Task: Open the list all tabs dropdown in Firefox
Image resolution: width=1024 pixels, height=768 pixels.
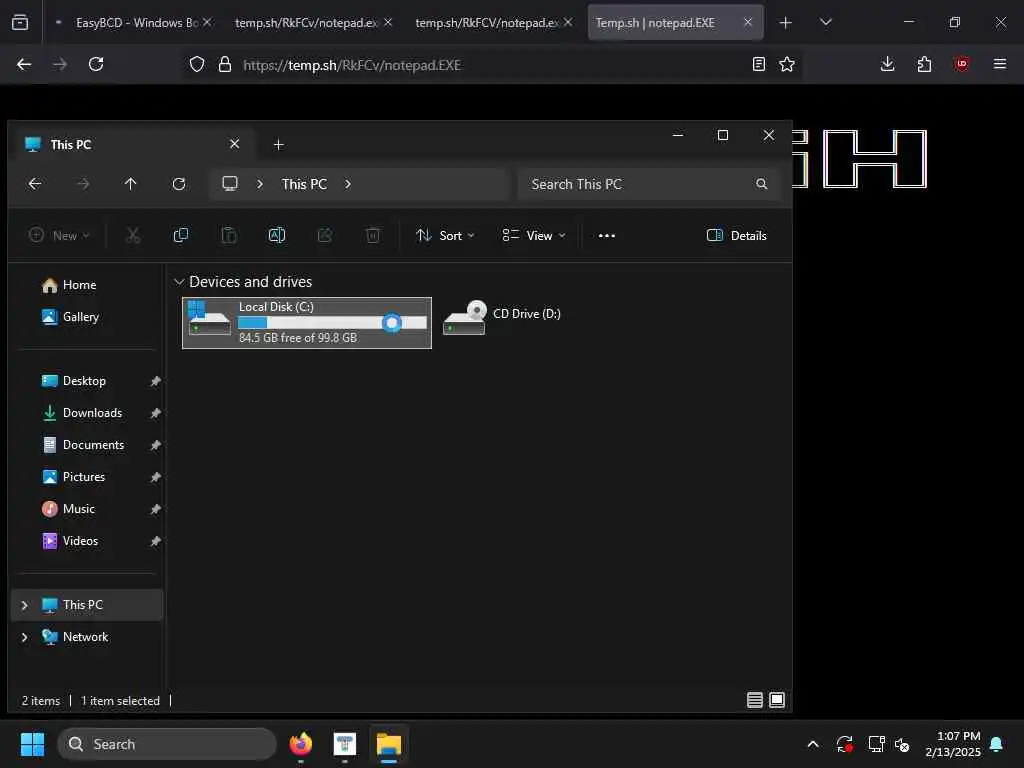Action: 825,22
